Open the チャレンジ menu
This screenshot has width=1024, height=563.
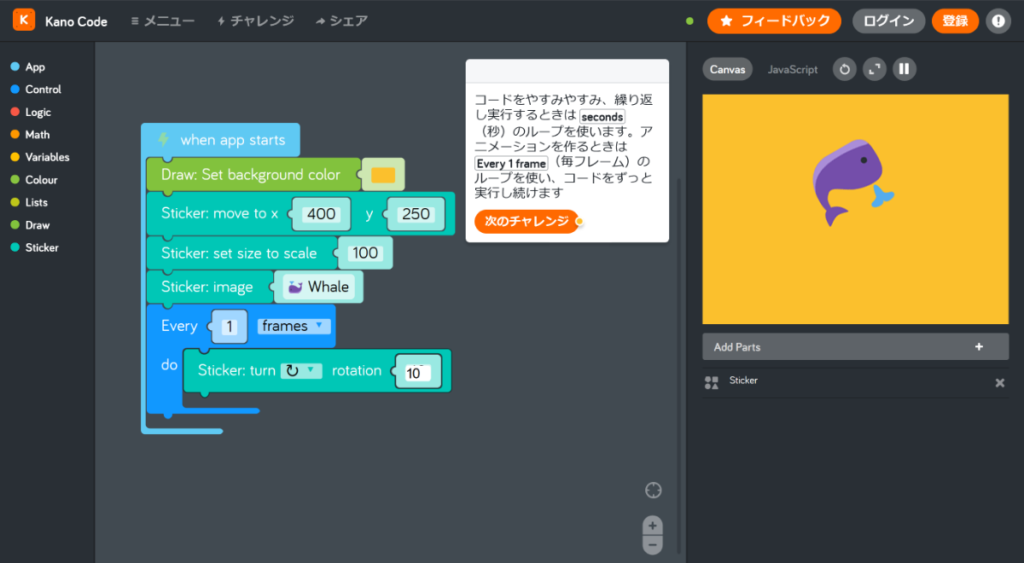pyautogui.click(x=255, y=21)
